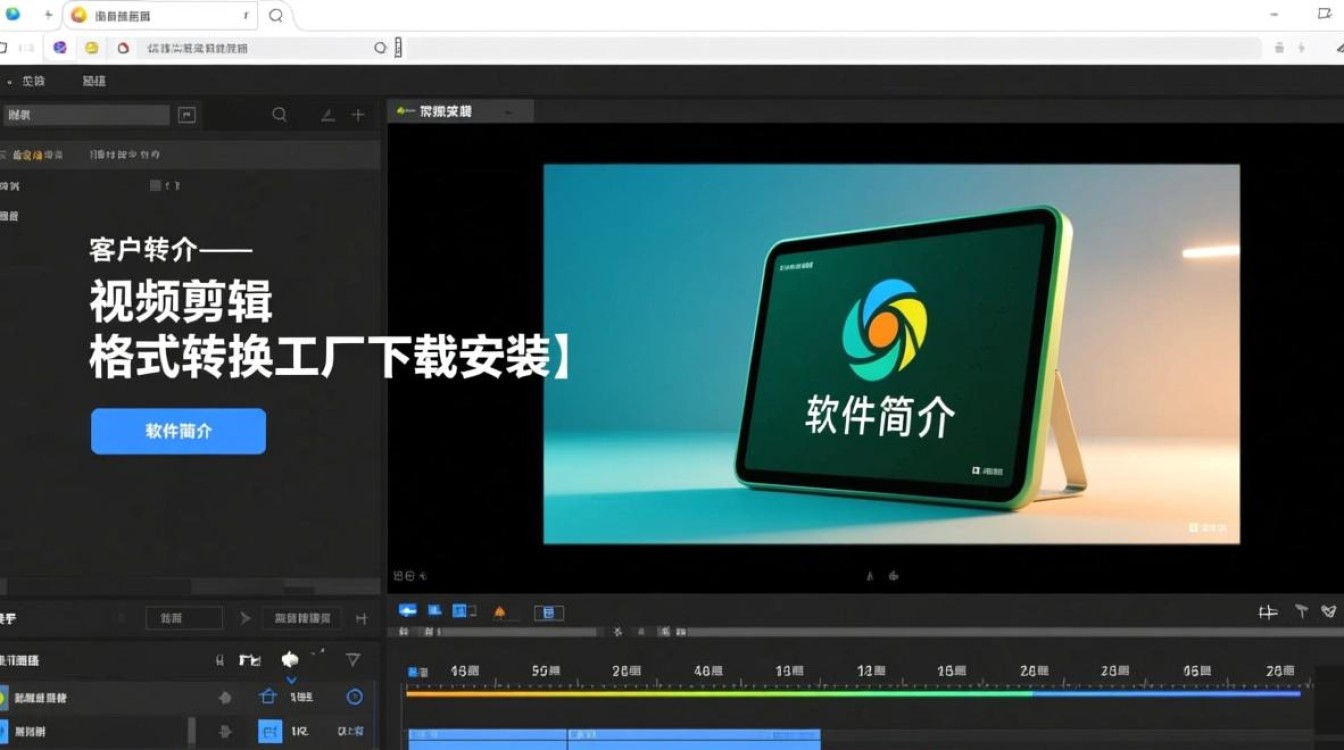Select the split tool in the timeline toolbar
The width and height of the screenshot is (1344, 750).
click(617, 631)
